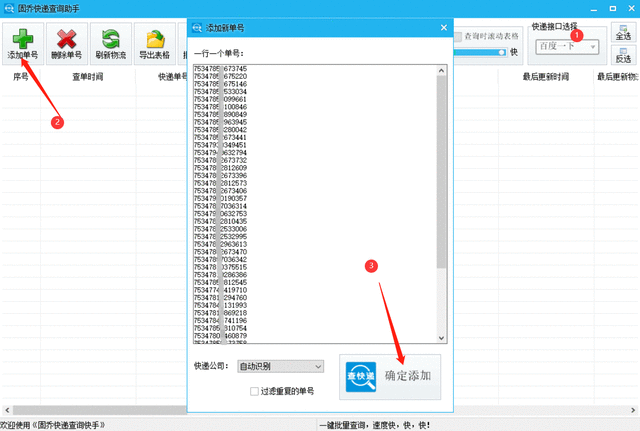Click the tracking number list down arrow
The width and height of the screenshot is (640, 431).
(441, 338)
